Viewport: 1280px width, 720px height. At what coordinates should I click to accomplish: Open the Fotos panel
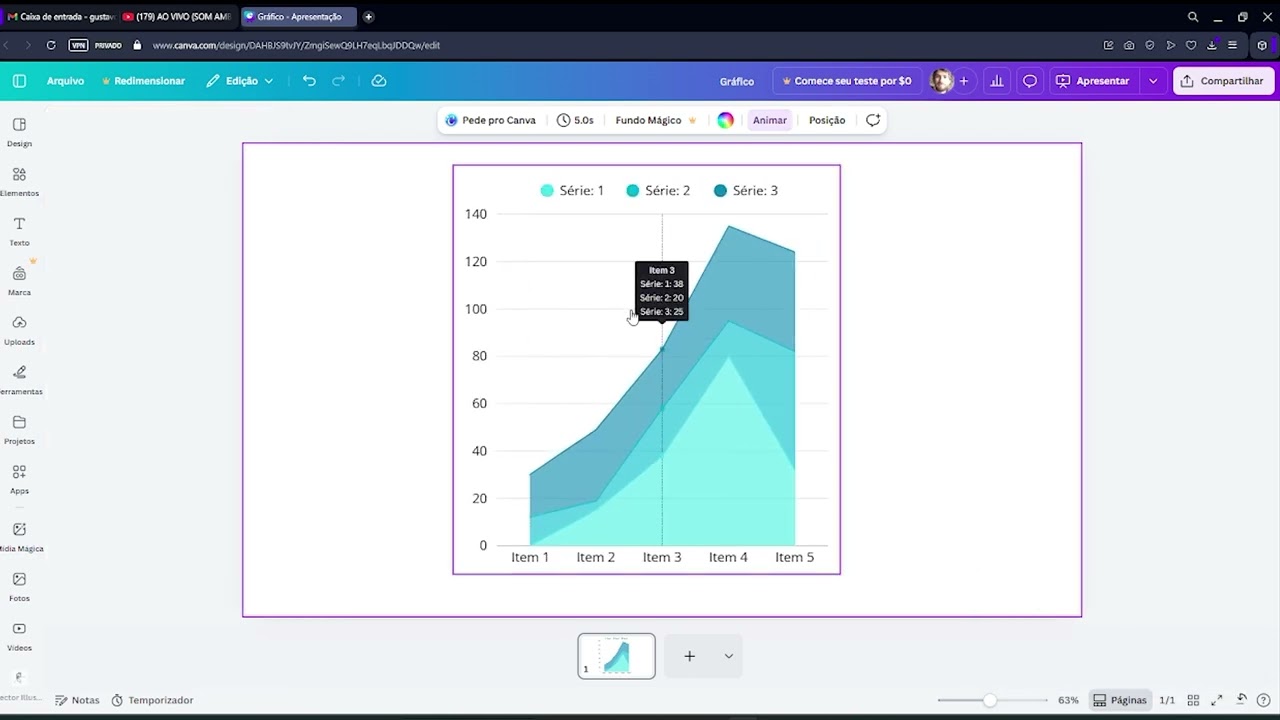click(19, 587)
